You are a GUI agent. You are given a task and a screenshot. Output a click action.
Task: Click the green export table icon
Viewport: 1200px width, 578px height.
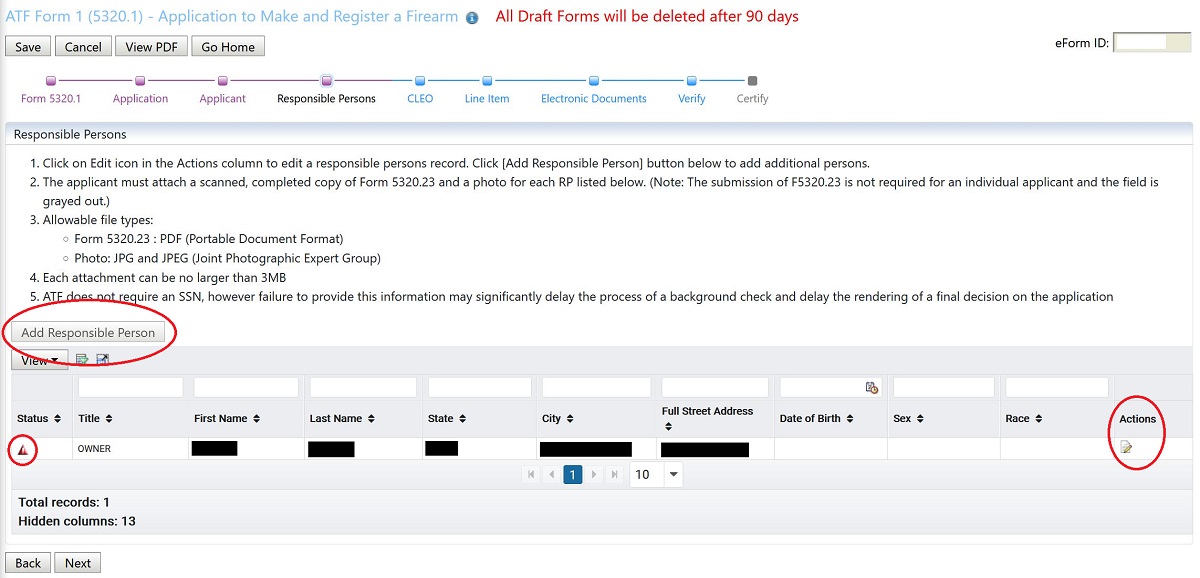[x=82, y=360]
